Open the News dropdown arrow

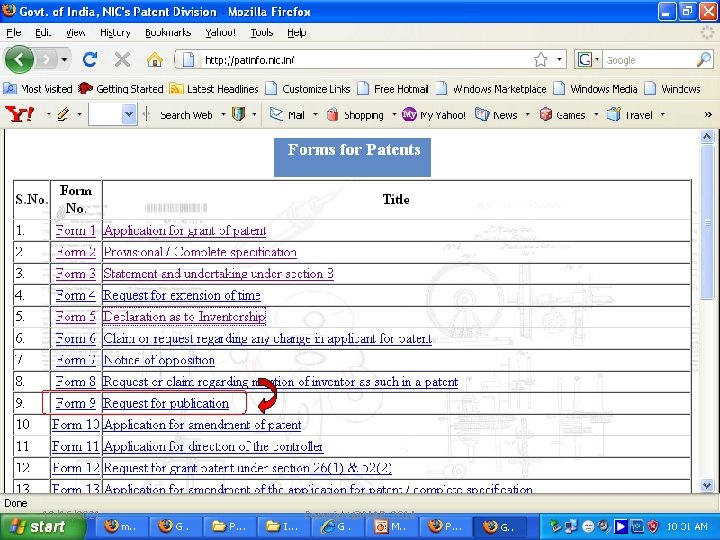point(527,115)
